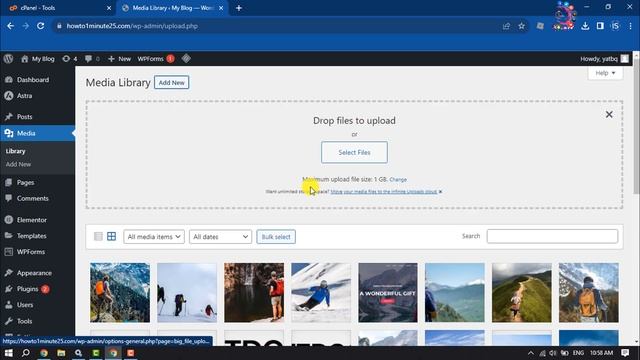Switch to grid view
The image size is (640, 360).
111,236
